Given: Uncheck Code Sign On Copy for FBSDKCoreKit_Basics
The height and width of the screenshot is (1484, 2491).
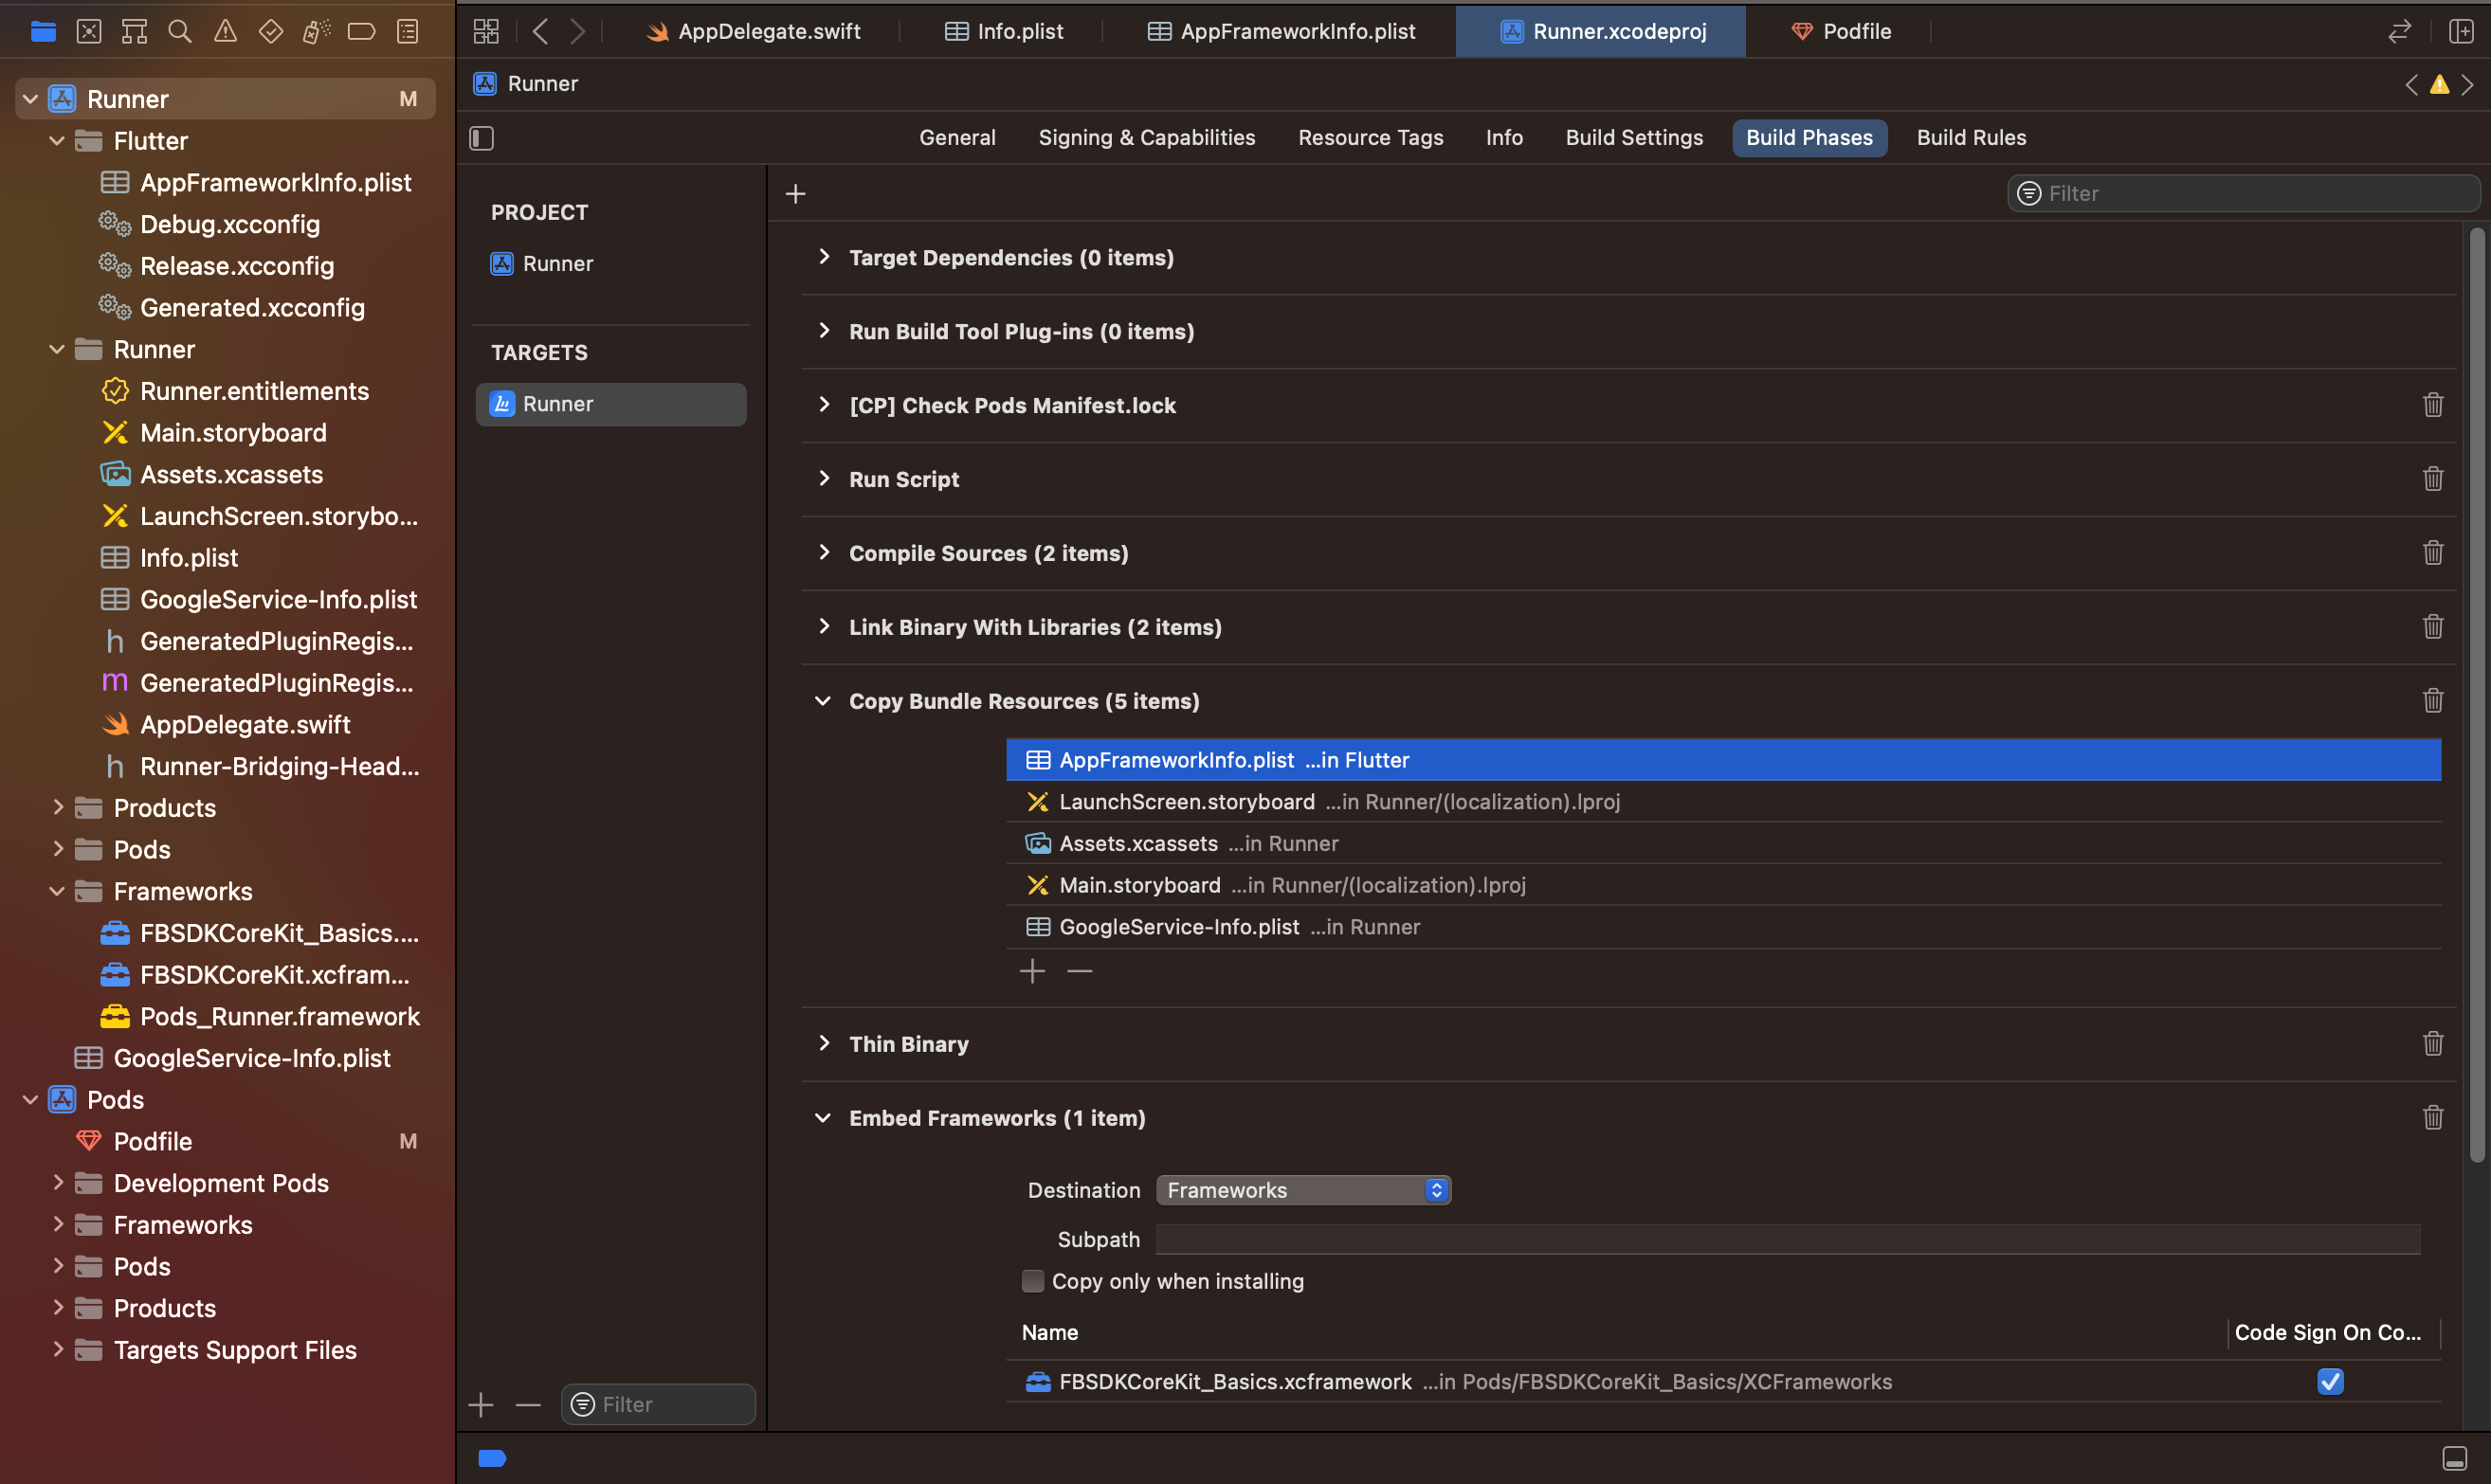Looking at the screenshot, I should coord(2329,1381).
